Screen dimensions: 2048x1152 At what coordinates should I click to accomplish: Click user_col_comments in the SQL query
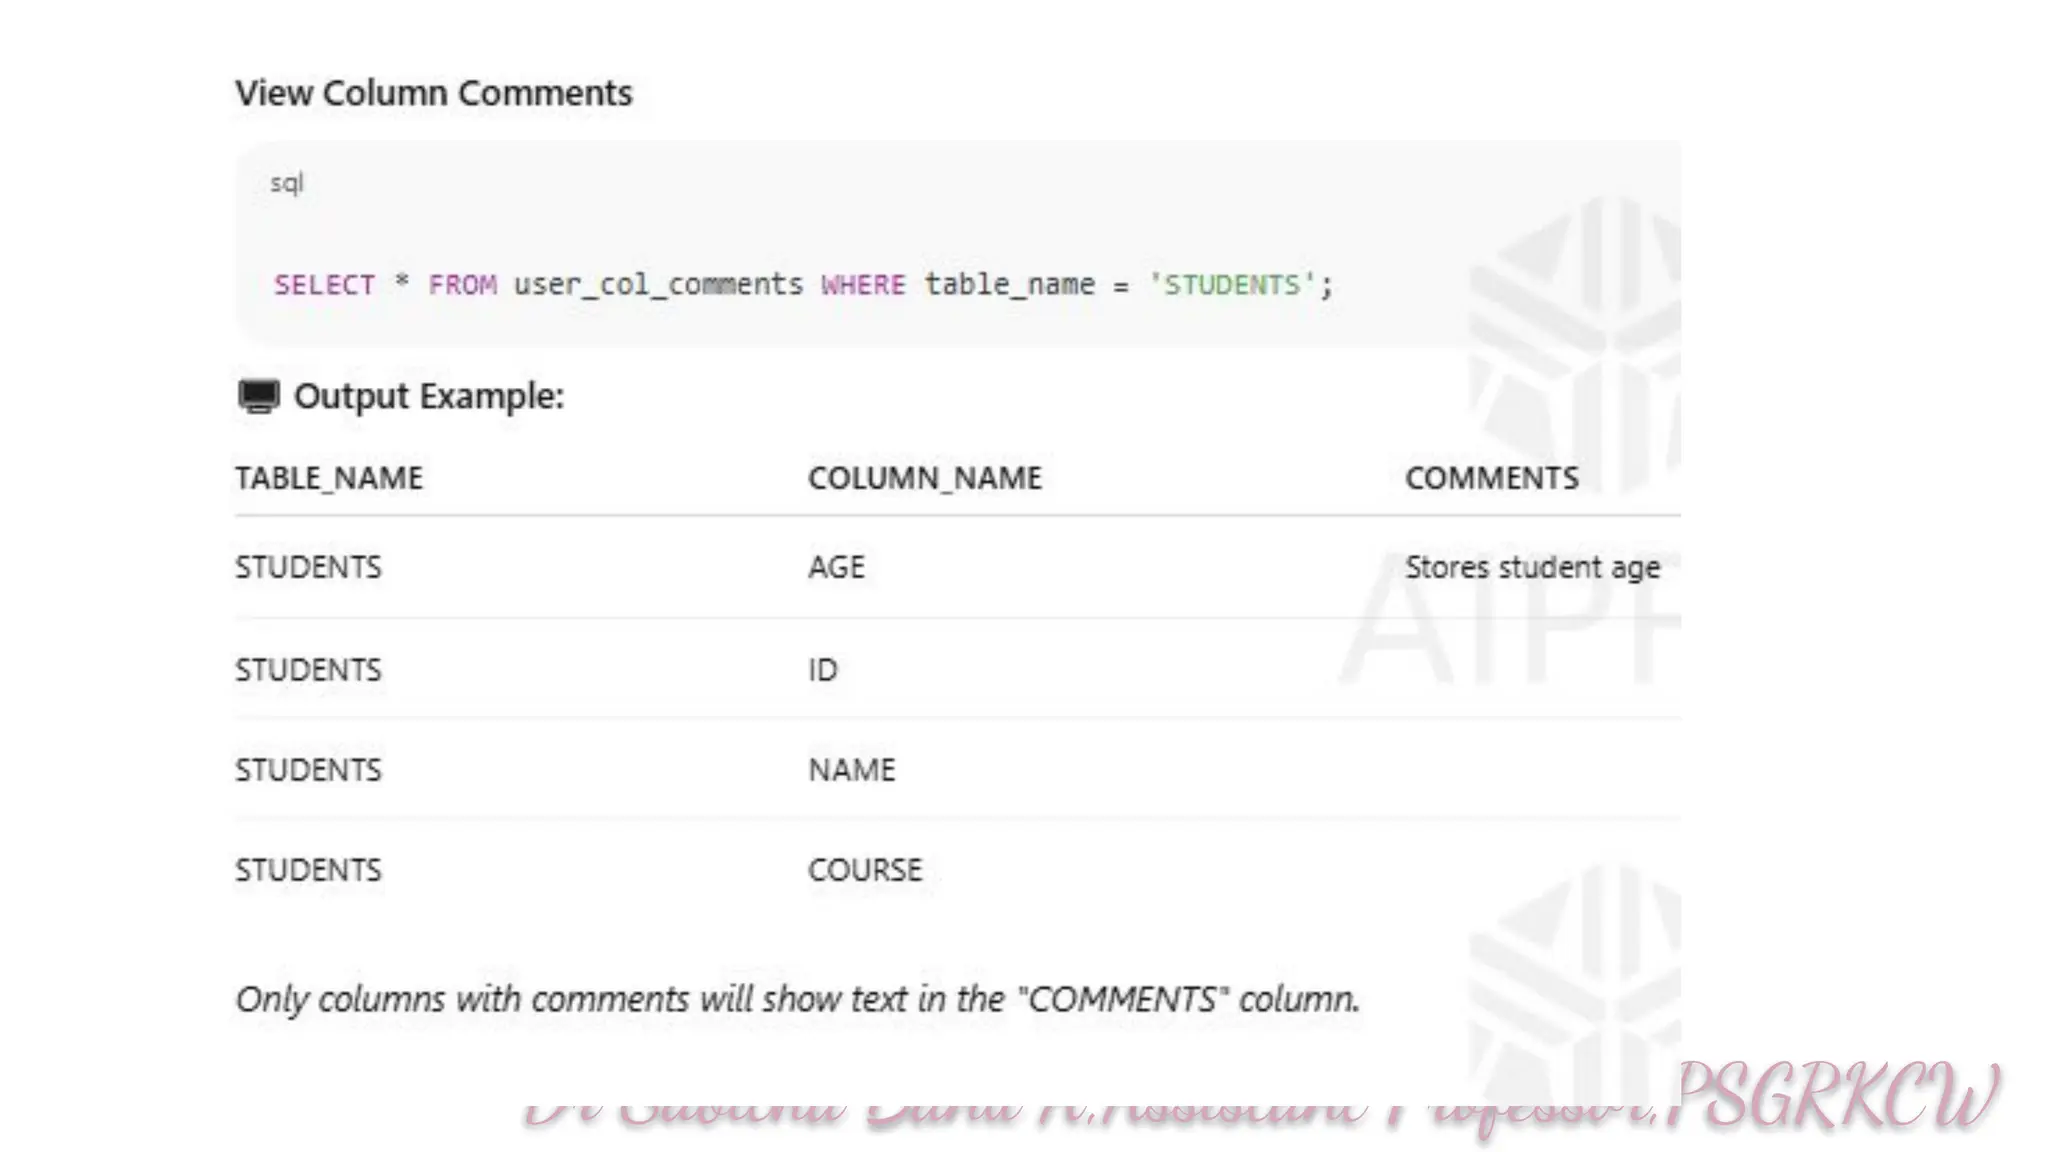coord(658,285)
